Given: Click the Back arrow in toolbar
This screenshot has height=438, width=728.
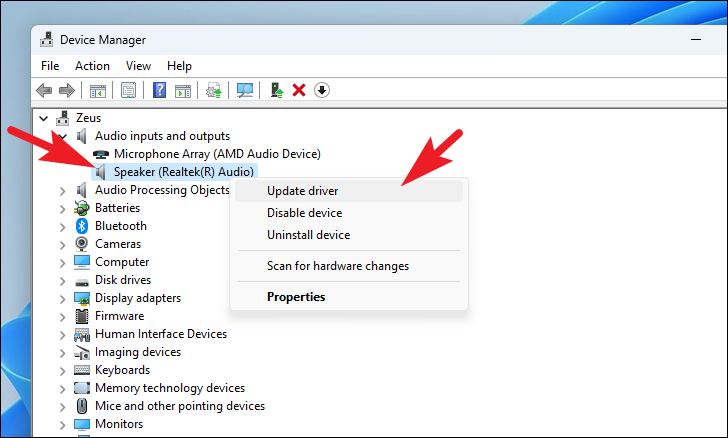Looking at the screenshot, I should pyautogui.click(x=44, y=90).
